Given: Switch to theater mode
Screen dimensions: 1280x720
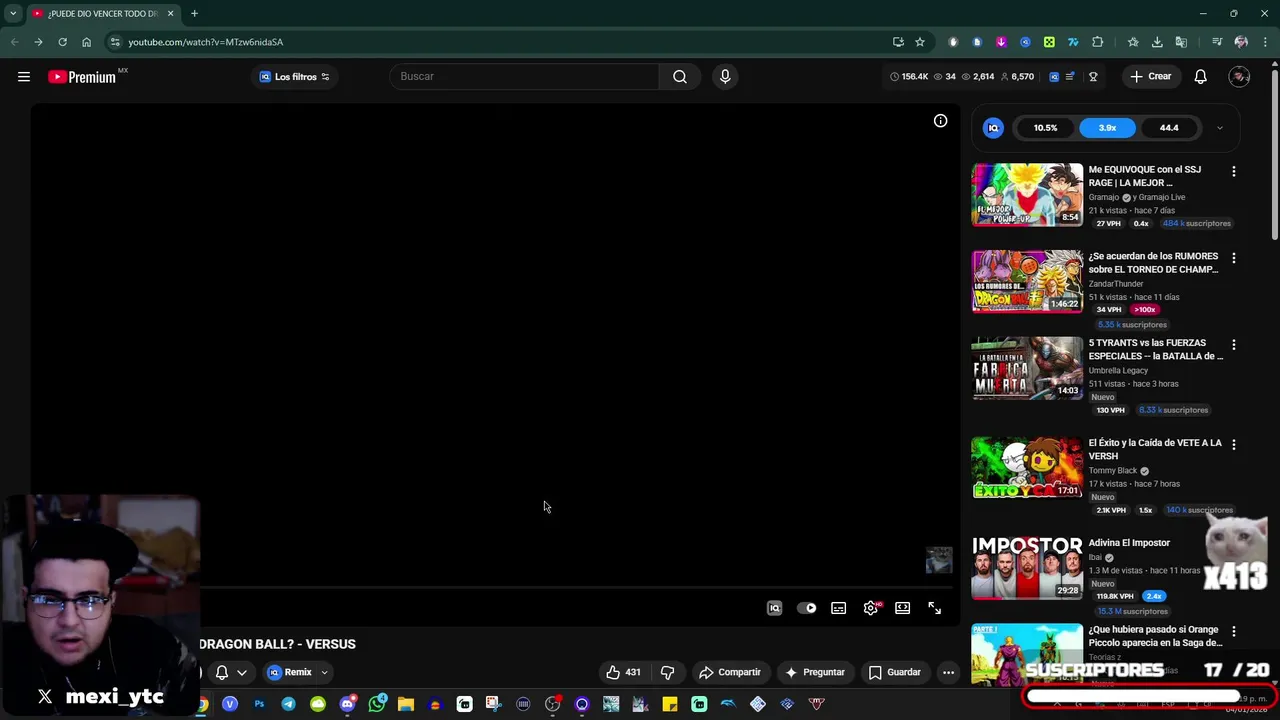Looking at the screenshot, I should tap(903, 608).
